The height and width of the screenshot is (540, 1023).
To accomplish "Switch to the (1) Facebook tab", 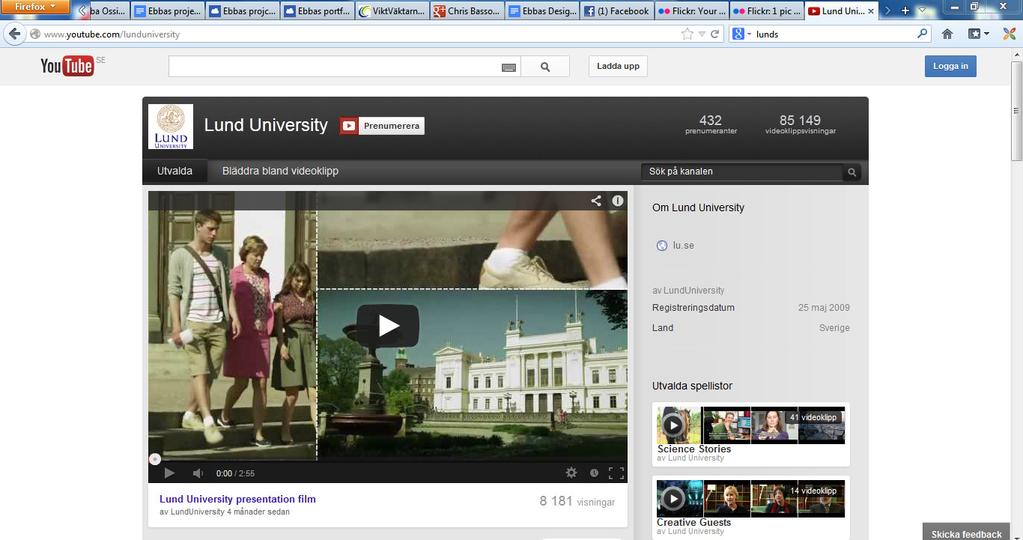I will point(617,11).
